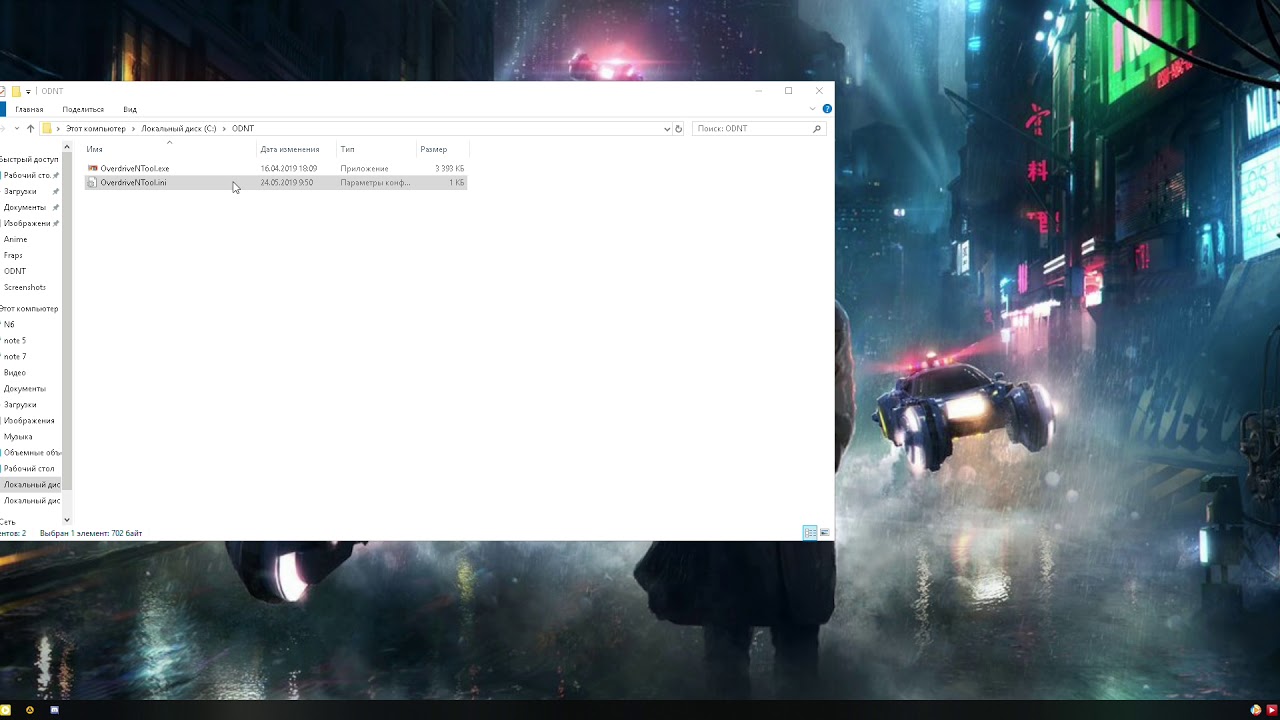Open Видео folder in sidebar

click(x=15, y=372)
